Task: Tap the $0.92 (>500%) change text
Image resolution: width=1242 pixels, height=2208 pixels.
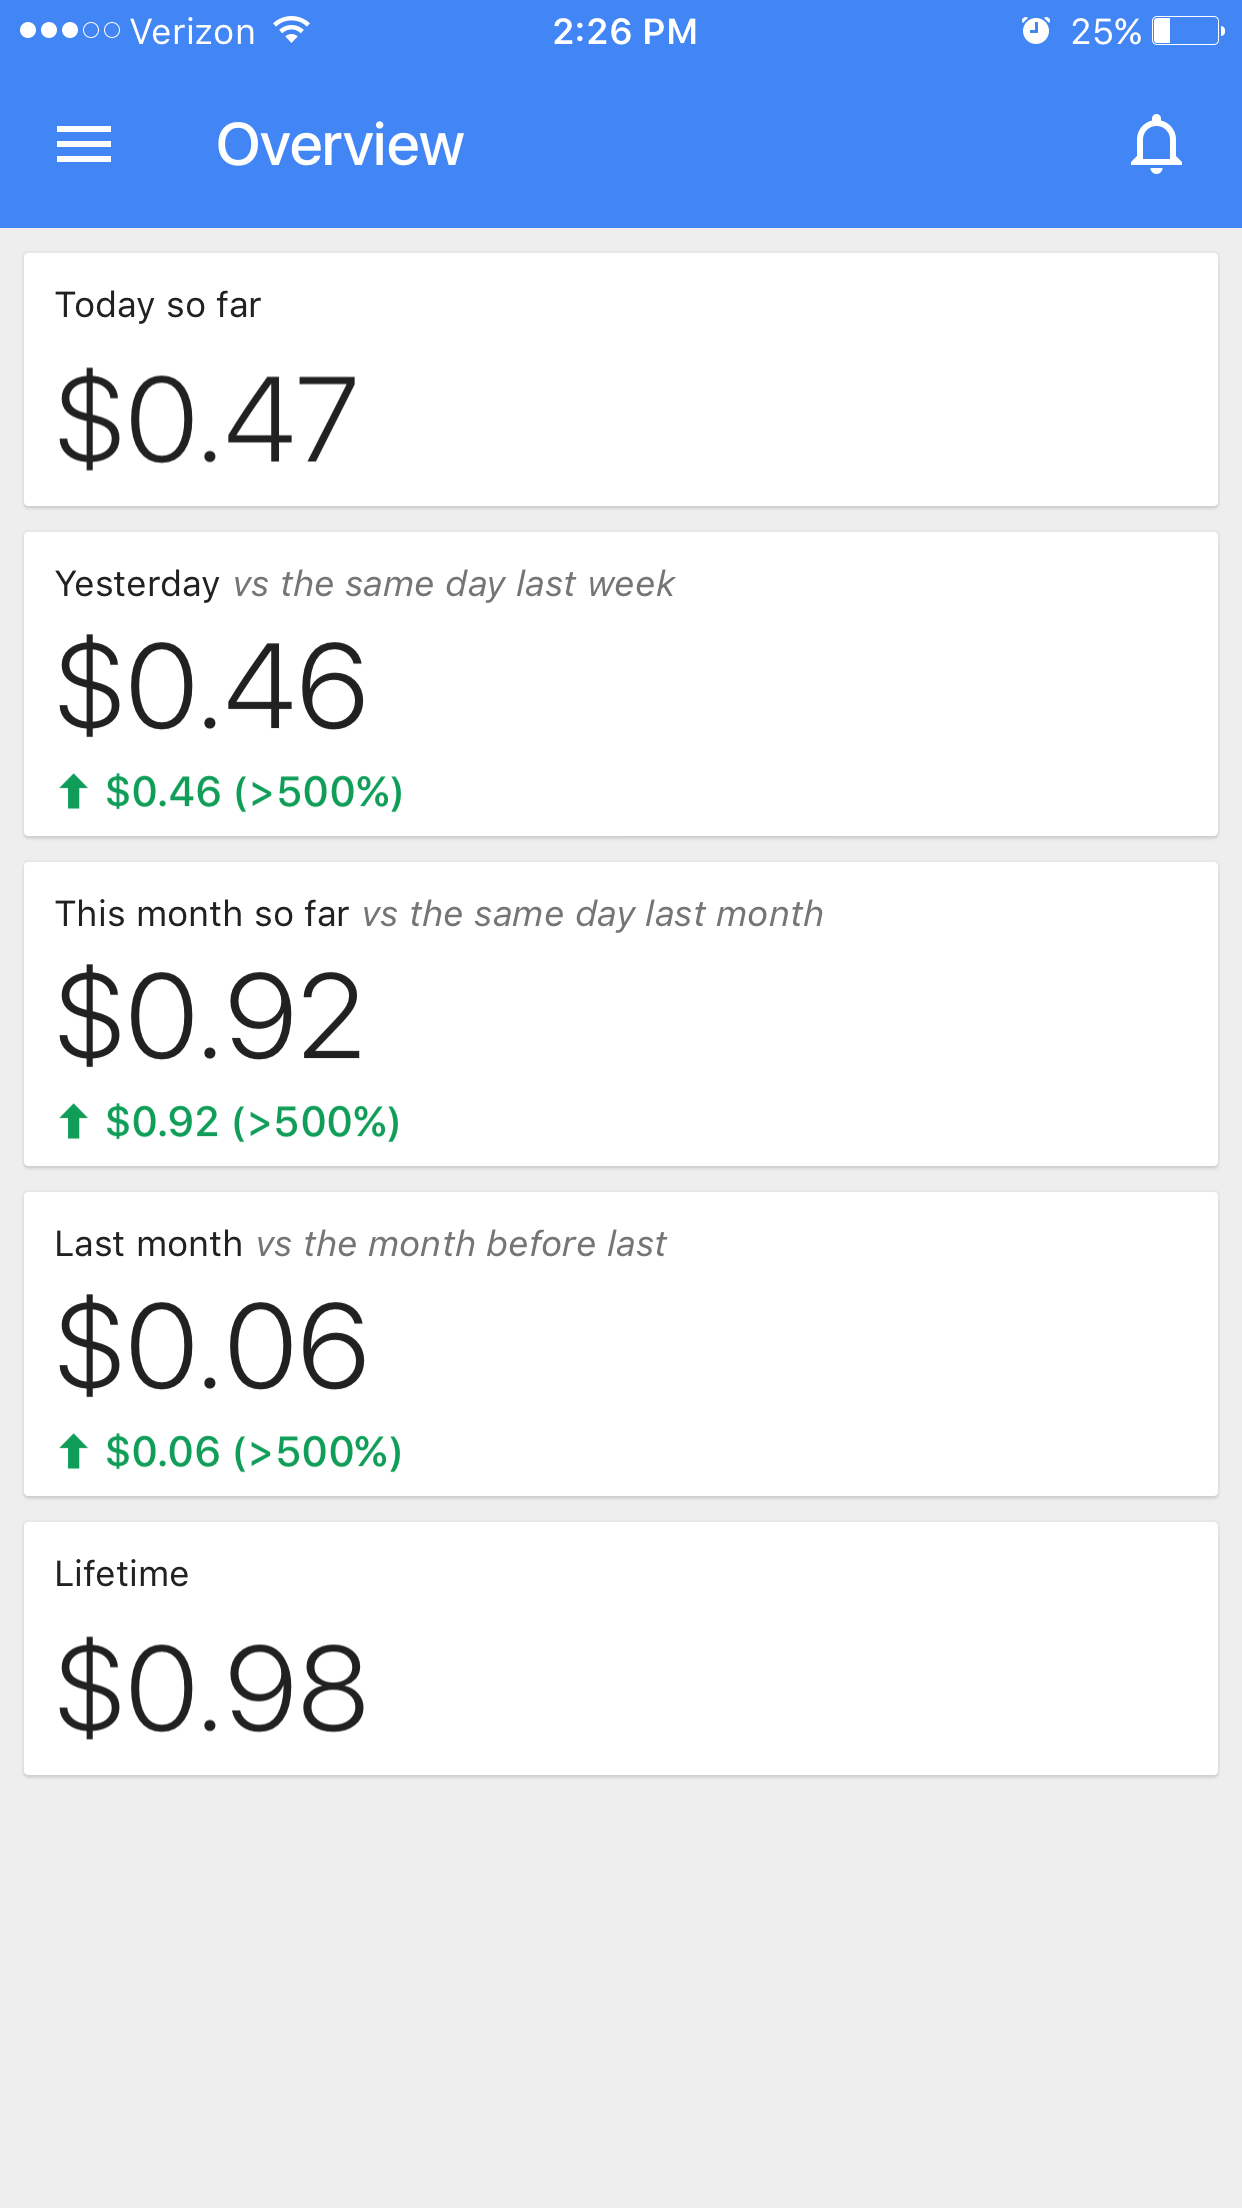Action: pyautogui.click(x=253, y=1122)
